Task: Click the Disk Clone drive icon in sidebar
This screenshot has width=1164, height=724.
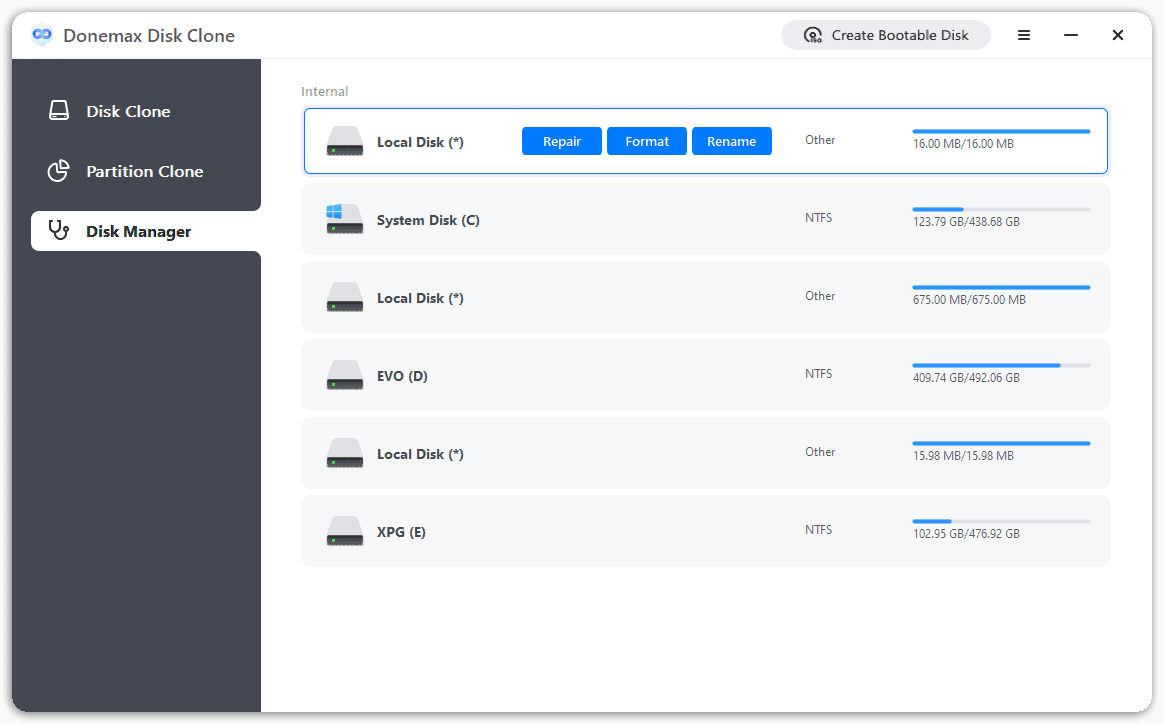Action: pos(59,111)
